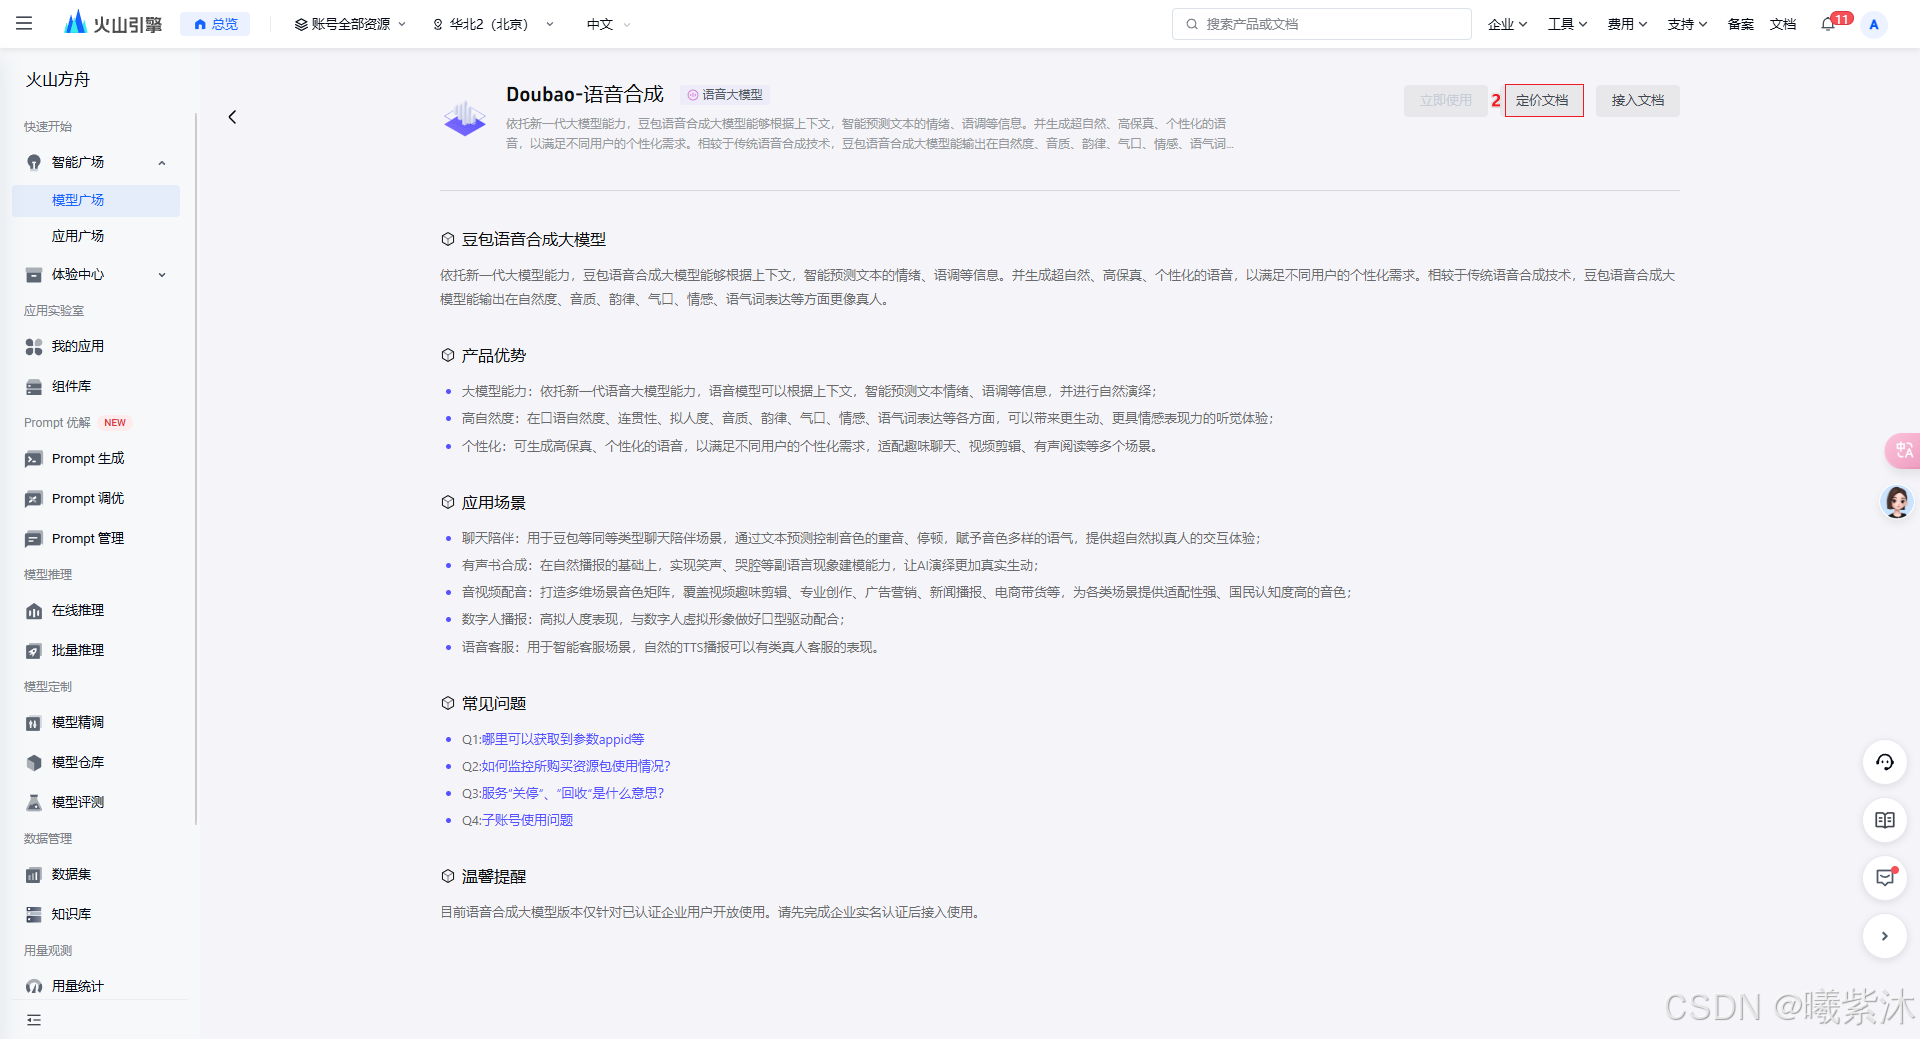Focus the 搜索产品或文档 search field
The image size is (1920, 1039).
click(1321, 24)
